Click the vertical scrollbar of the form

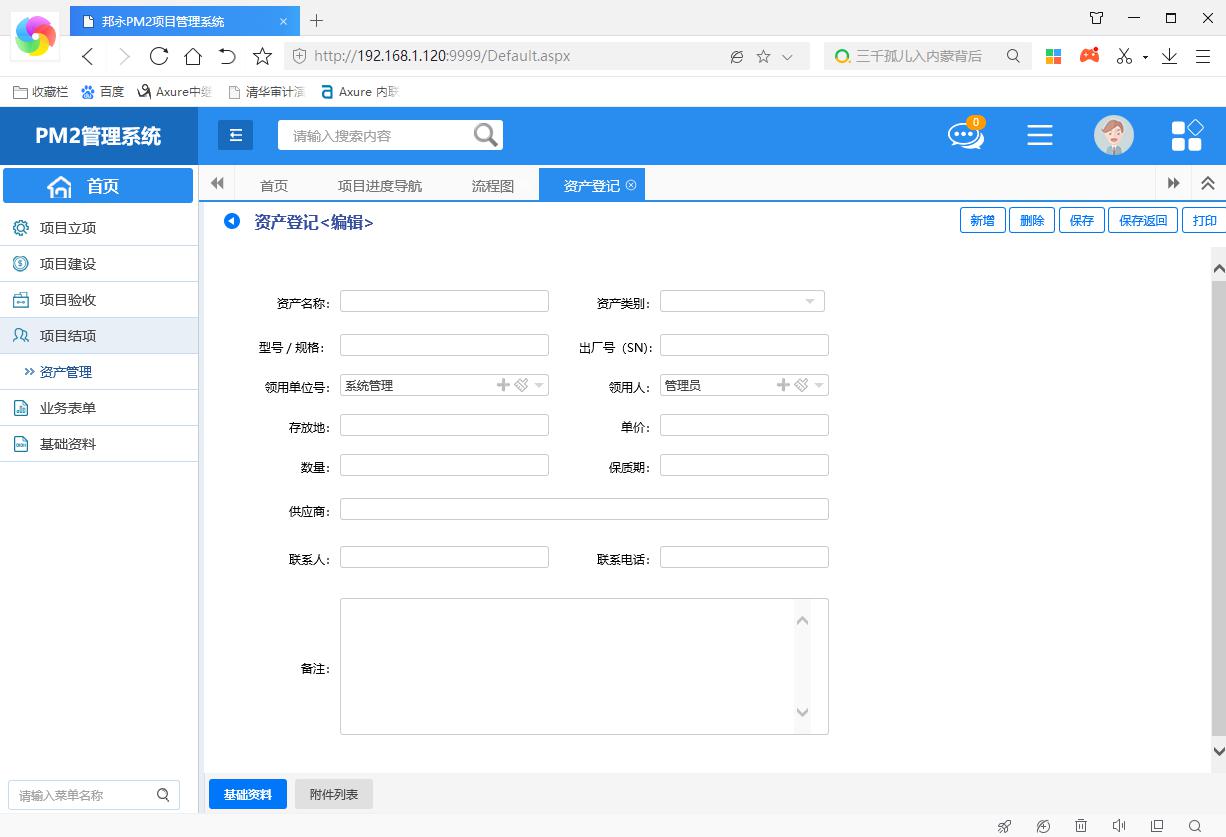point(1218,500)
